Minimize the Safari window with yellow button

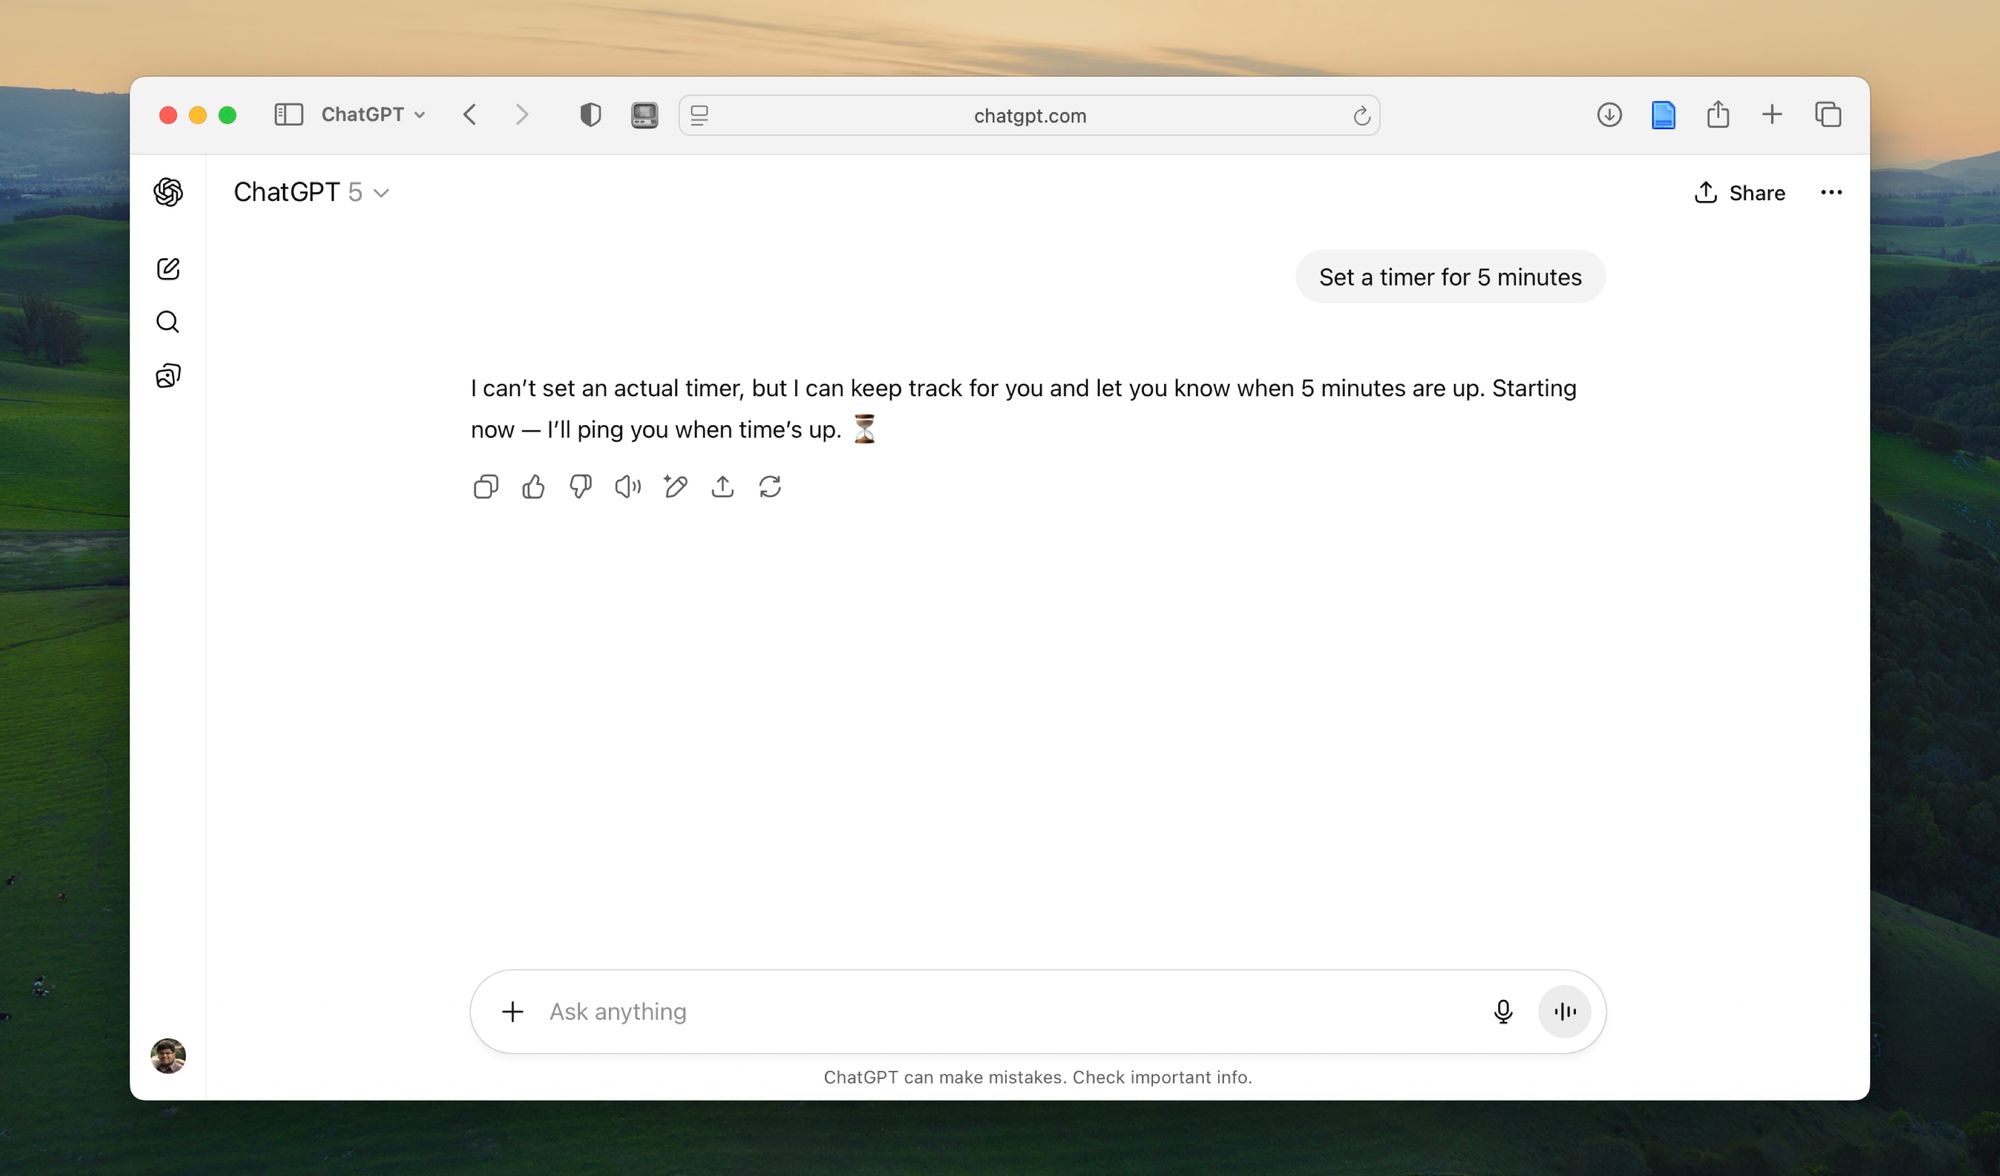tap(198, 115)
